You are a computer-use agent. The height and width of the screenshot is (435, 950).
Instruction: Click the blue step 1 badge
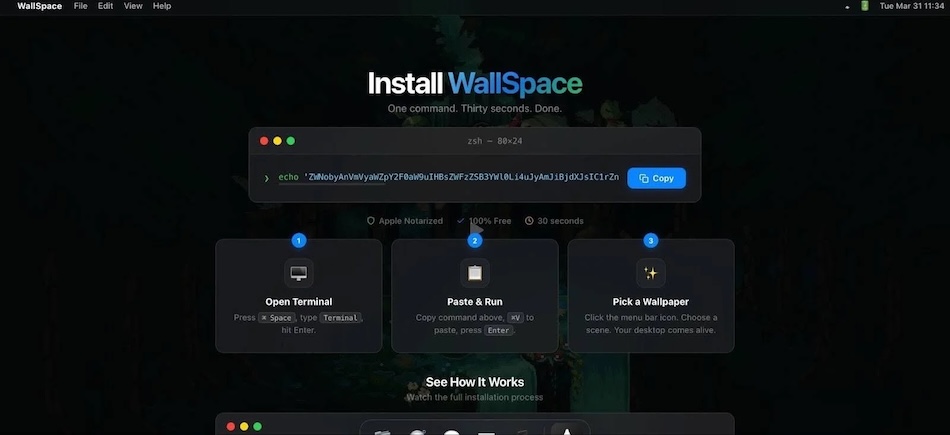coord(298,240)
